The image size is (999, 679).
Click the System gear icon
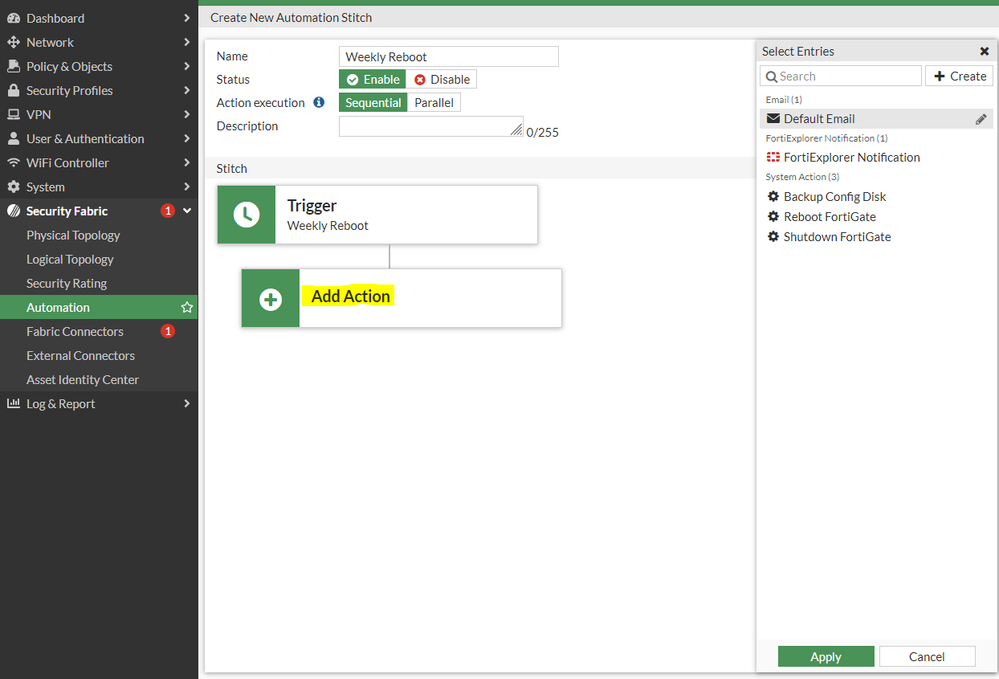13,187
